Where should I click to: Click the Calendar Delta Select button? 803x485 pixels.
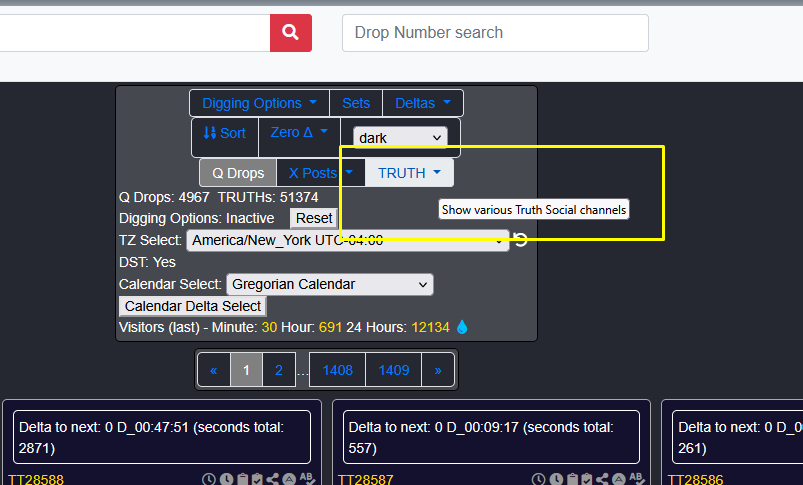pos(193,306)
